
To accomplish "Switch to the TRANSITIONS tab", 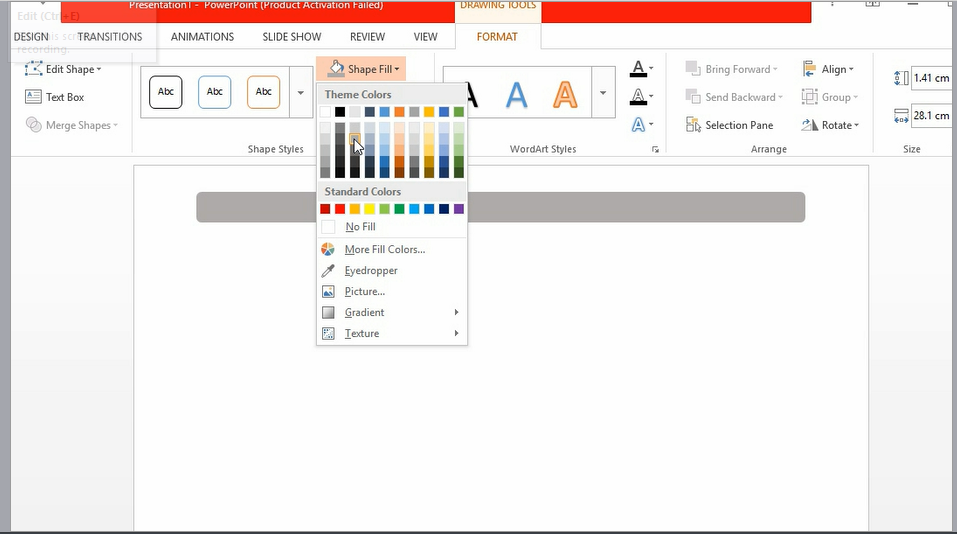I will pos(110,37).
